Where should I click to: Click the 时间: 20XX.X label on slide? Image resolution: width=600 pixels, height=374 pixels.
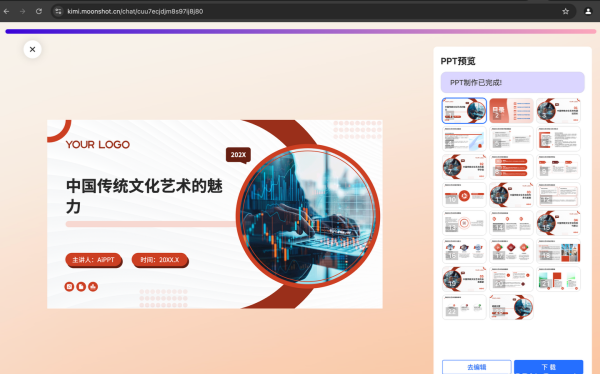coord(160,260)
